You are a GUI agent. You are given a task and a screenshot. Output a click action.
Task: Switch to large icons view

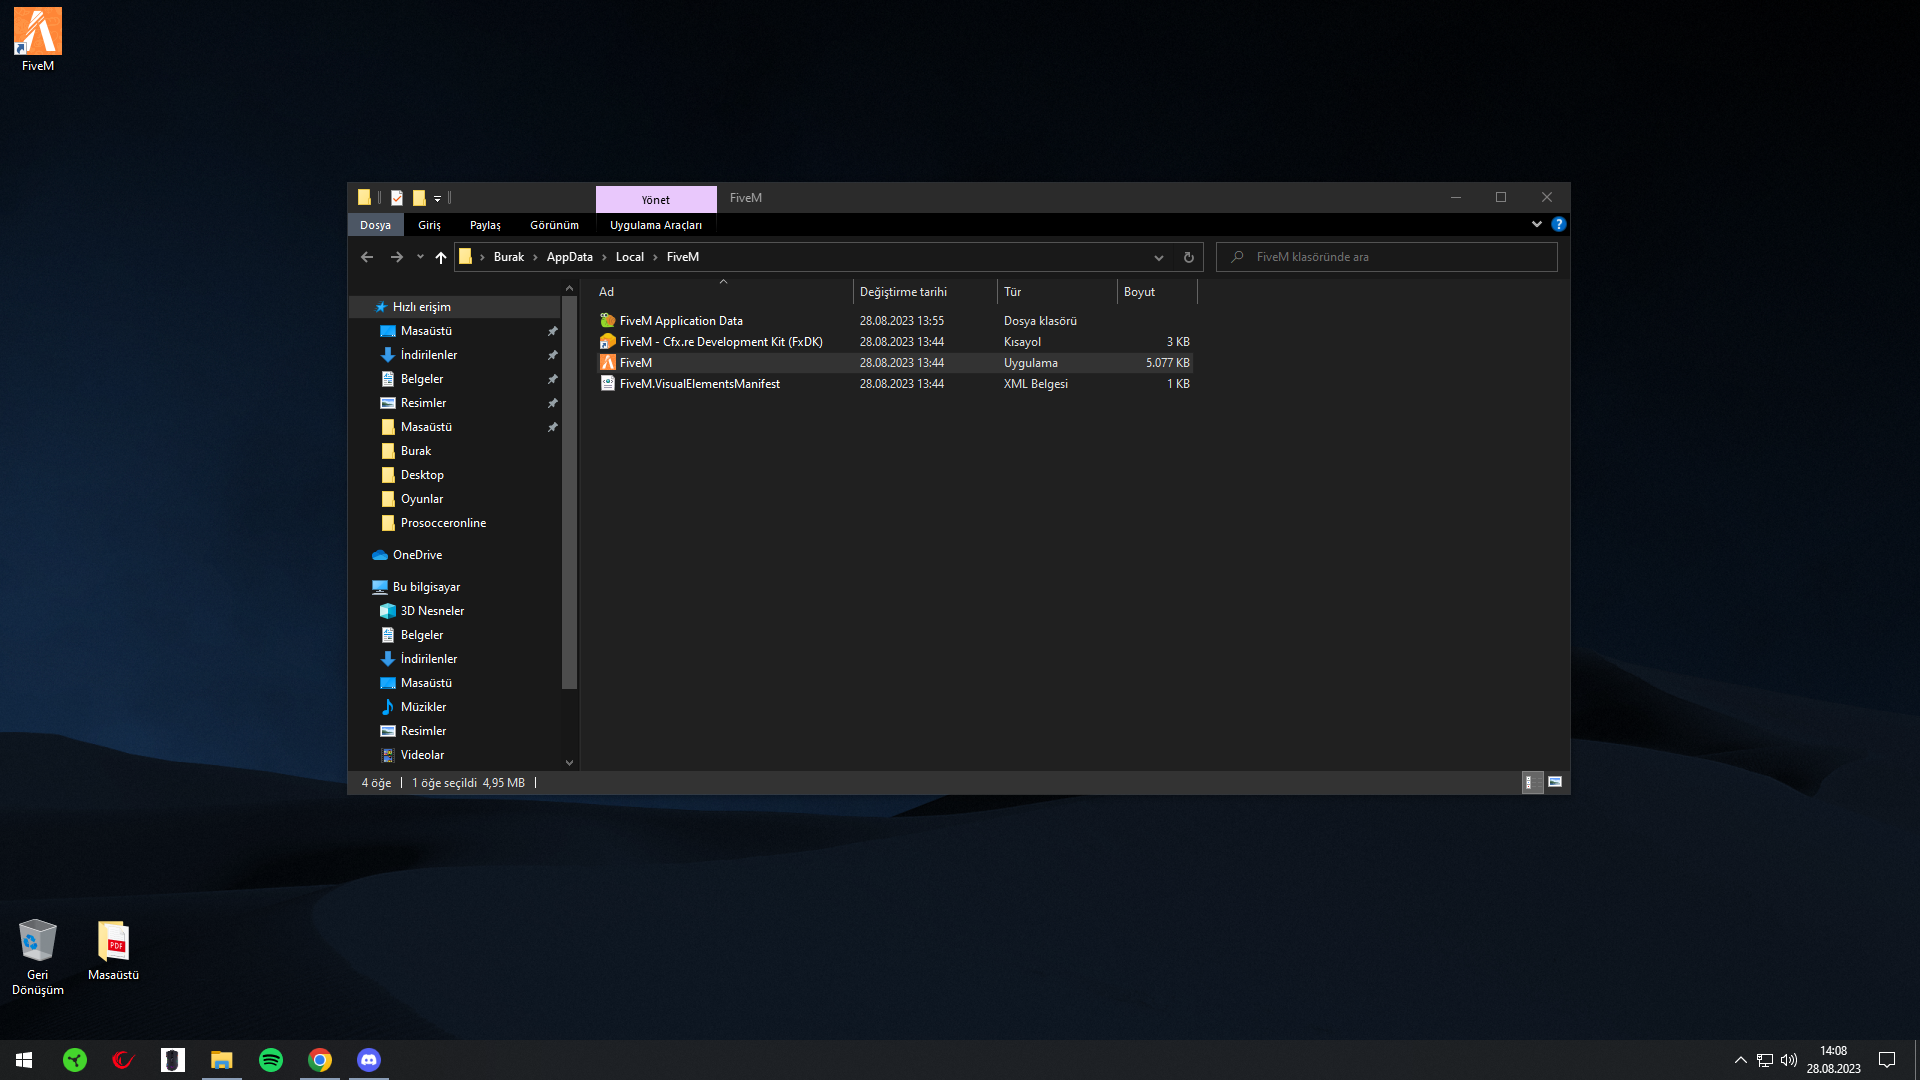(x=1555, y=782)
